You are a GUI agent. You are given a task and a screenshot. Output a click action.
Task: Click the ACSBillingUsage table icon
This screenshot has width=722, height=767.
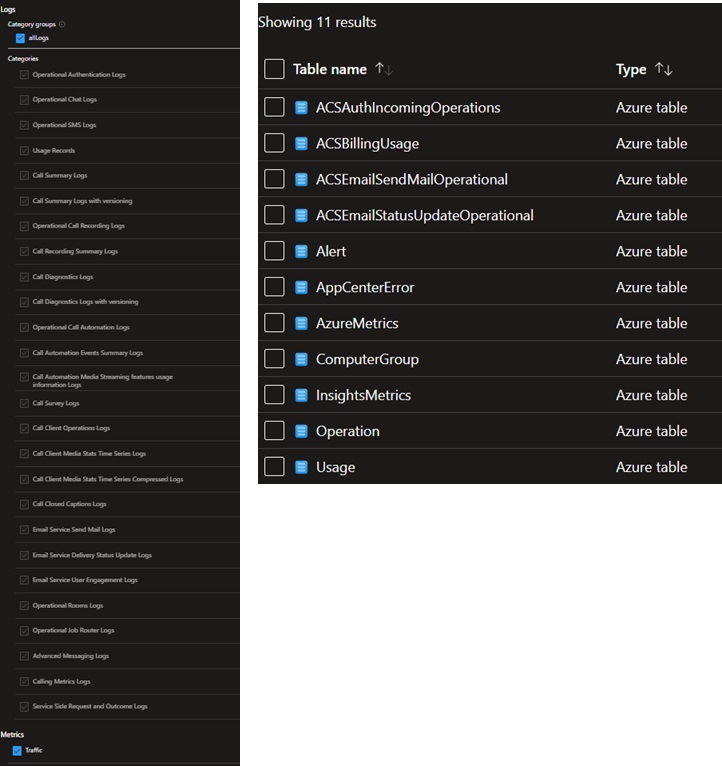(301, 143)
